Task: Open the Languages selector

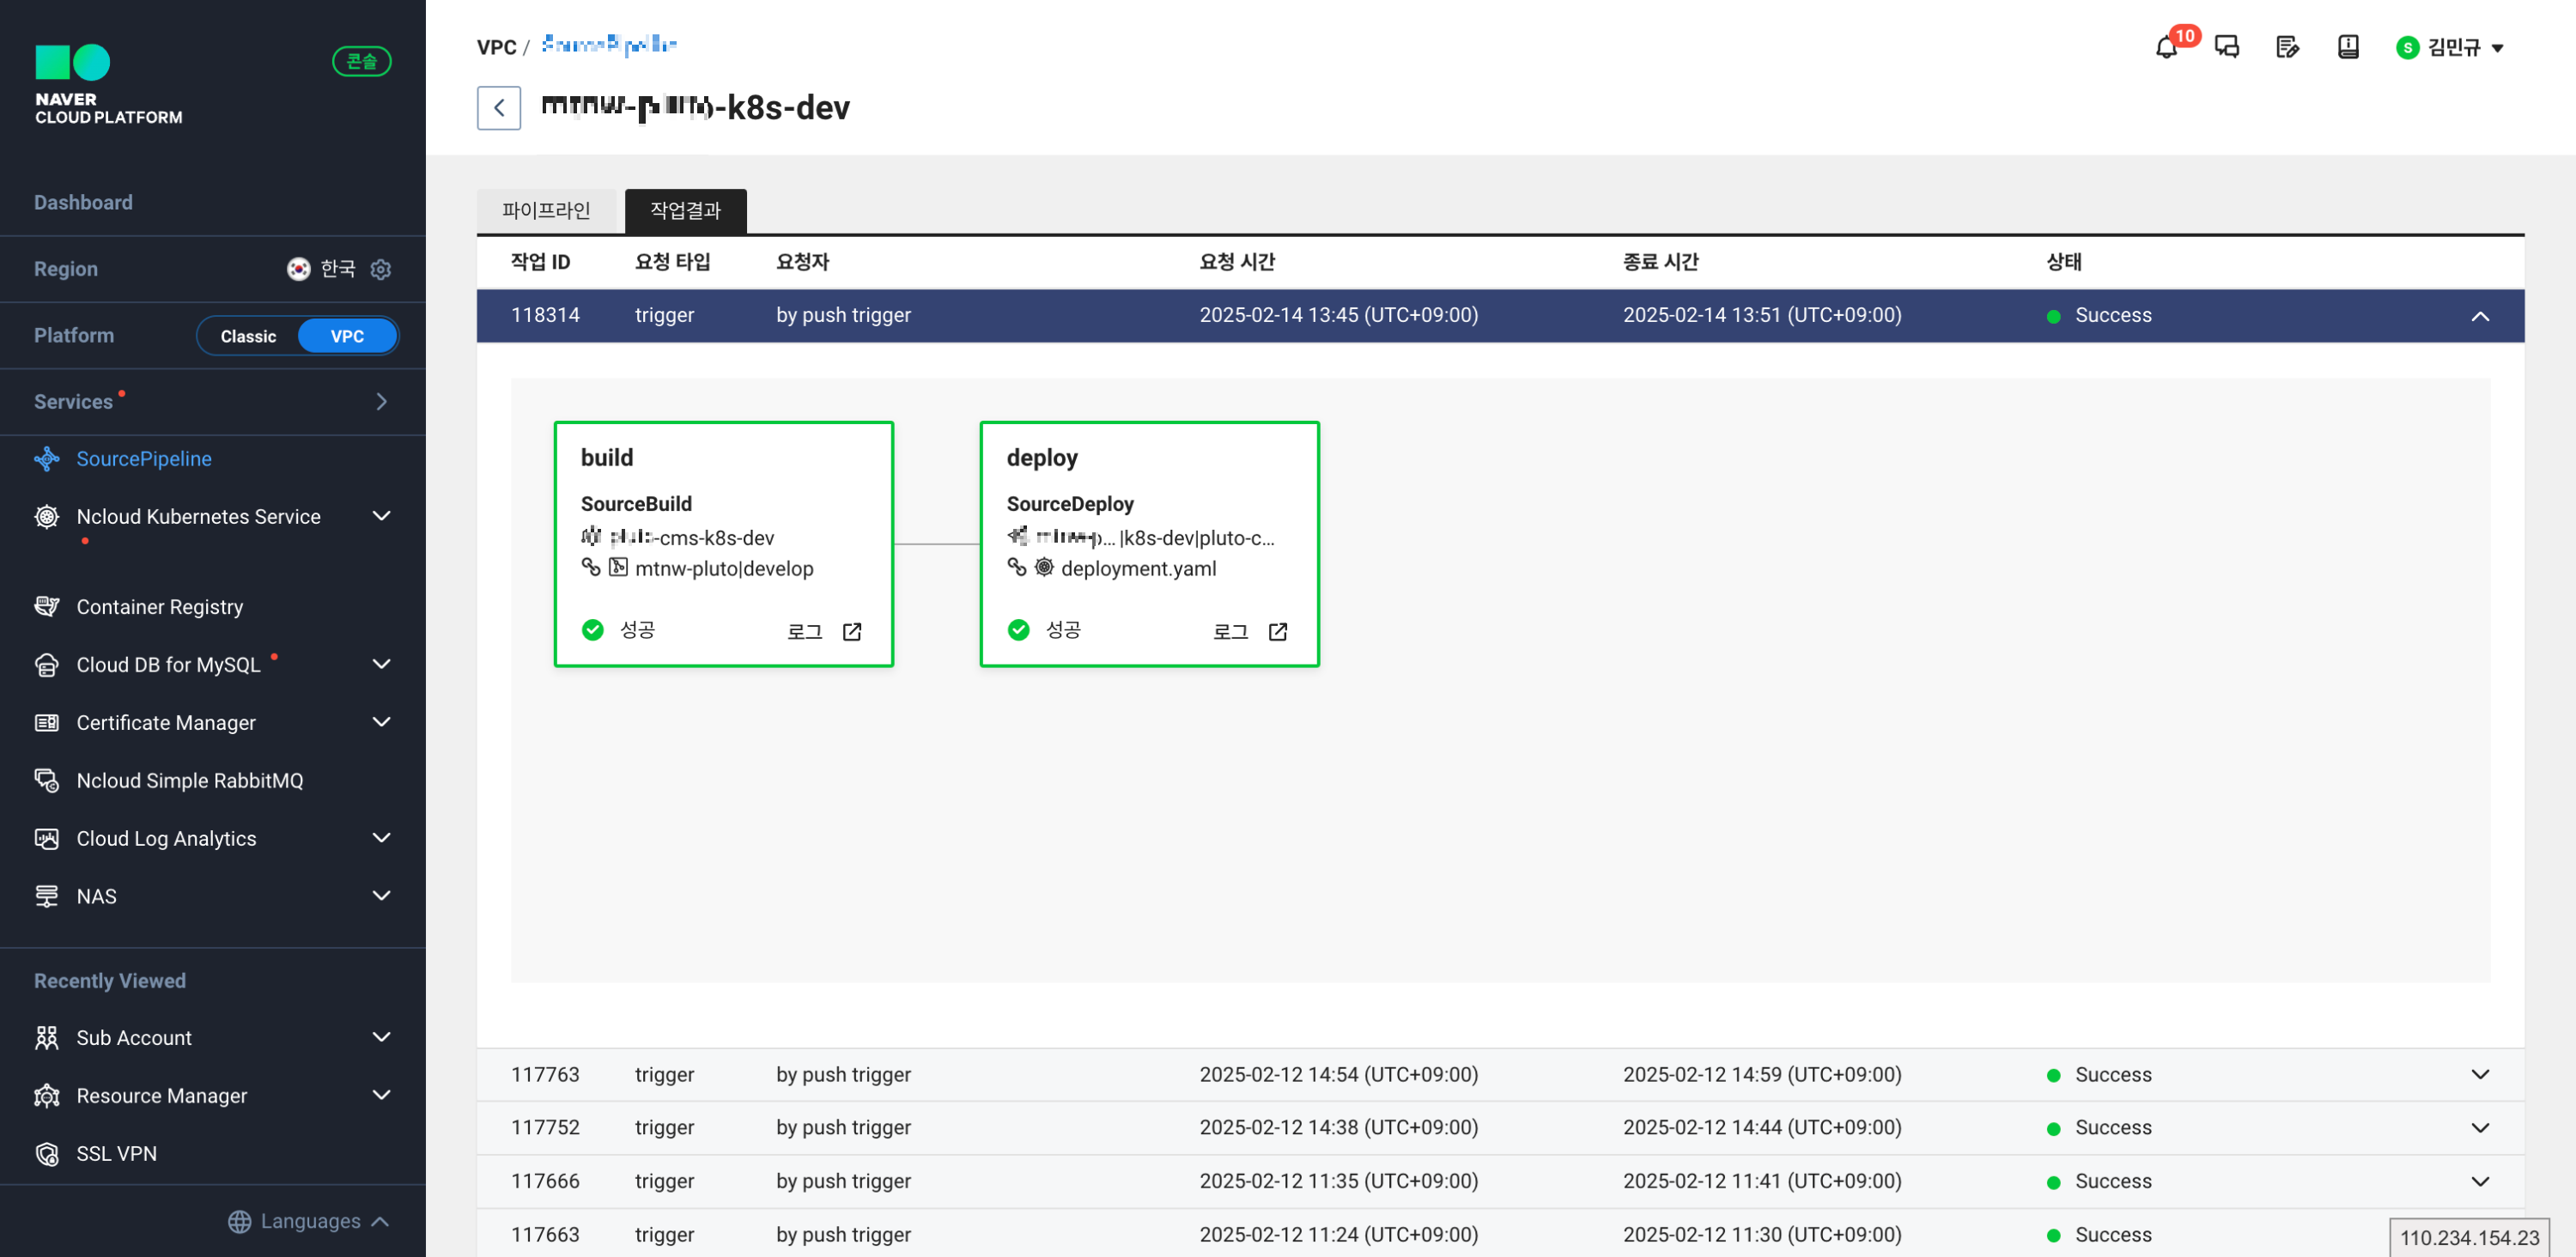Action: click(309, 1221)
